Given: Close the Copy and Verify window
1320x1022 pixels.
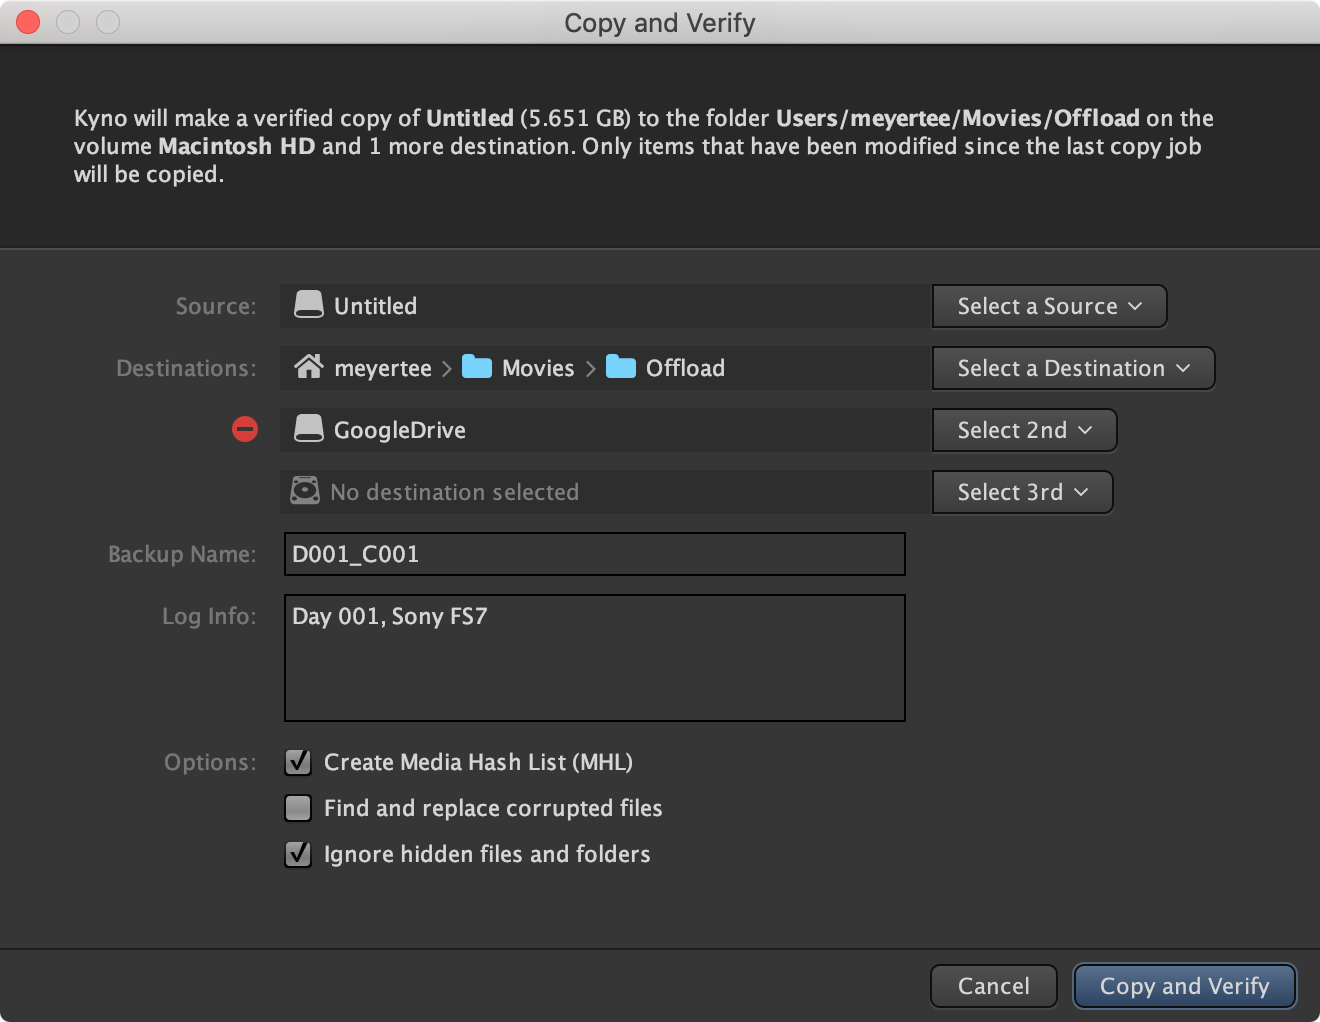Looking at the screenshot, I should (28, 22).
